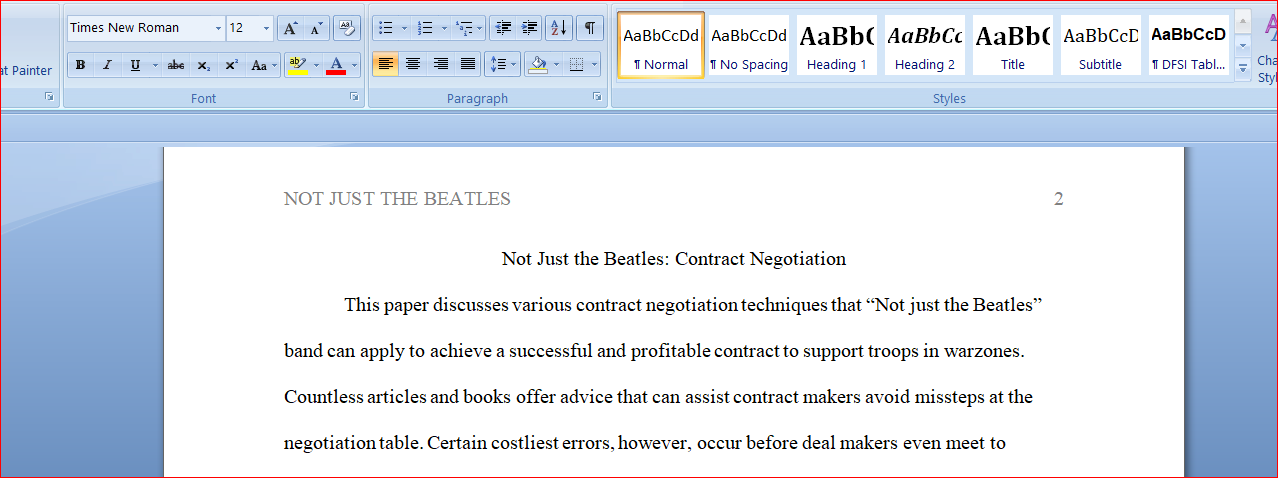
Task: Toggle superscript formatting
Action: 231,65
